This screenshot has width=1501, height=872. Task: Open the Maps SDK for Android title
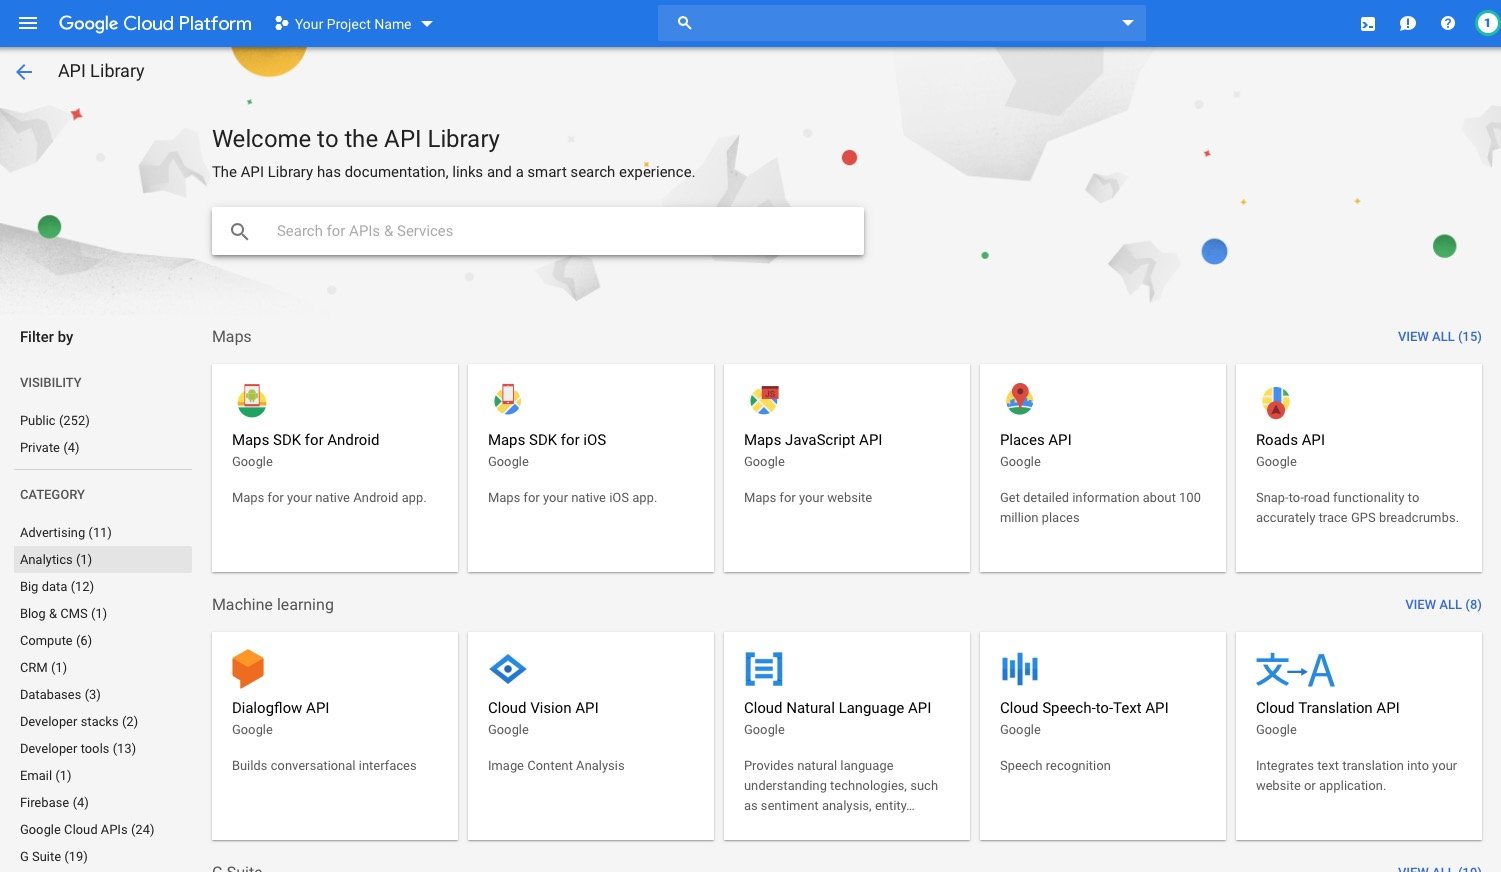click(306, 440)
